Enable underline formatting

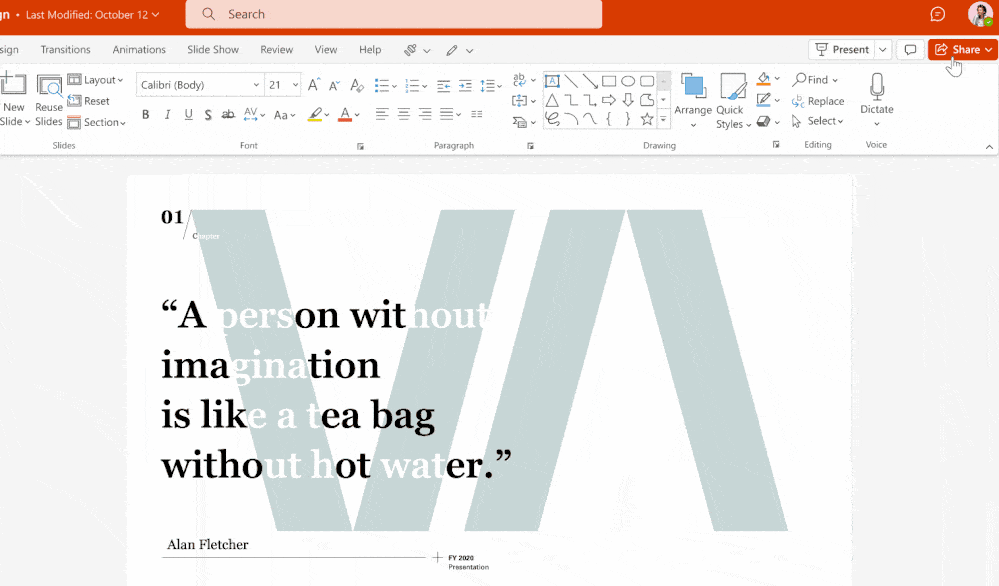pyautogui.click(x=188, y=115)
